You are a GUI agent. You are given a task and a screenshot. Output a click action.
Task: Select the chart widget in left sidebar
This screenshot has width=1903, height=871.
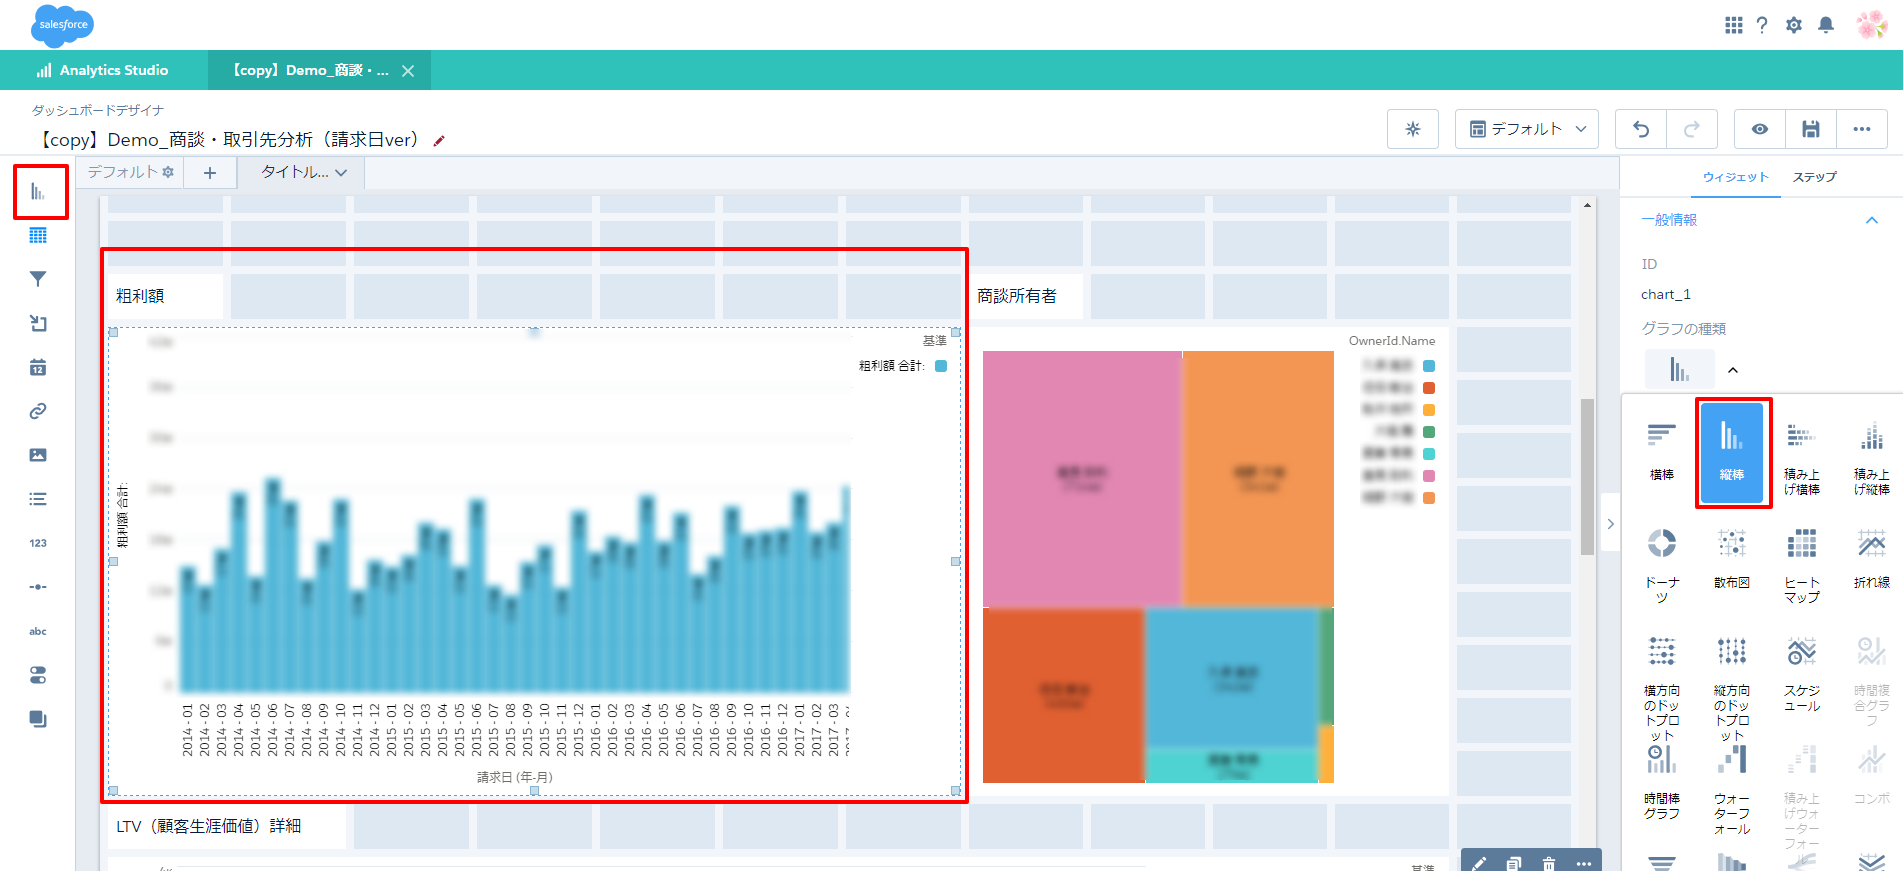(38, 192)
